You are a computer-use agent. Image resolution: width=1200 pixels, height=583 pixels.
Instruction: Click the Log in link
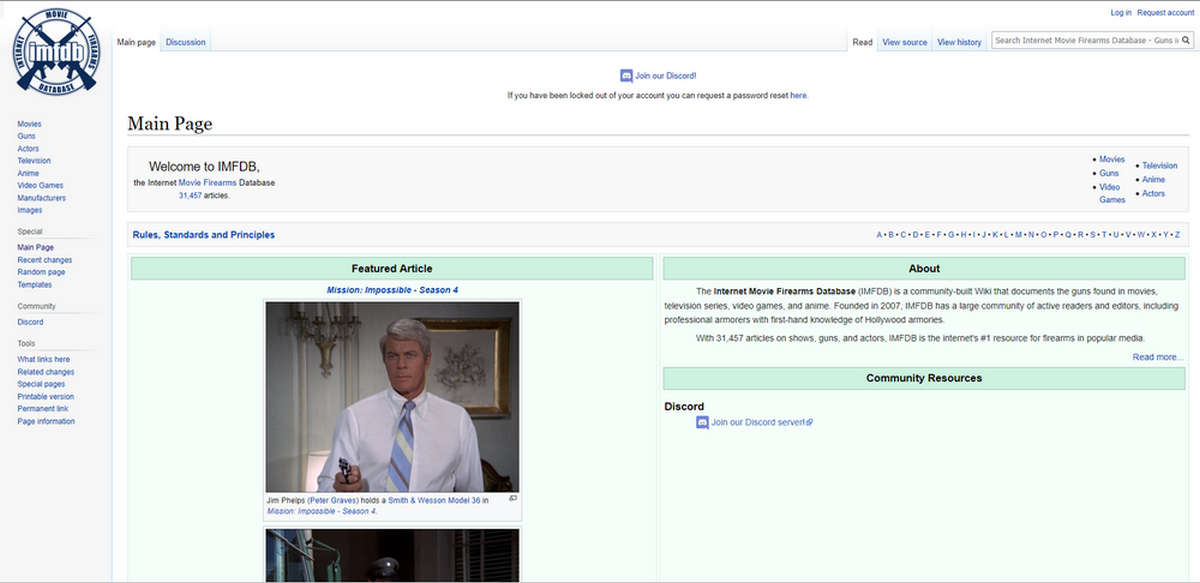click(x=1121, y=13)
